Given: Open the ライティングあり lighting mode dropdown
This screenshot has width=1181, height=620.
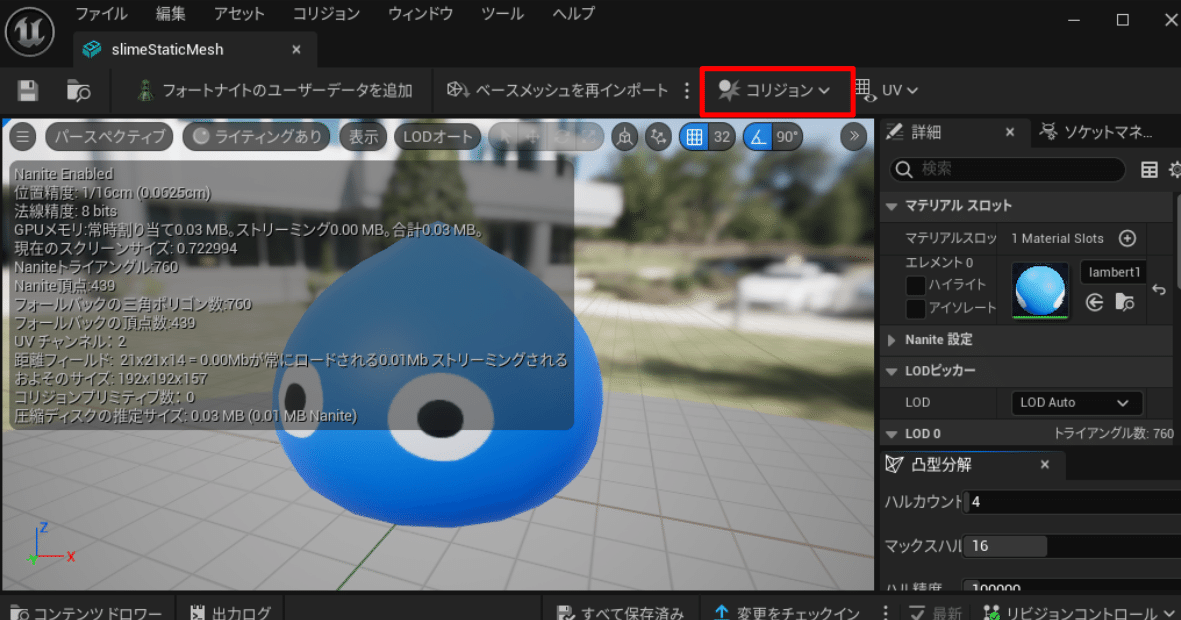Looking at the screenshot, I should [x=257, y=136].
